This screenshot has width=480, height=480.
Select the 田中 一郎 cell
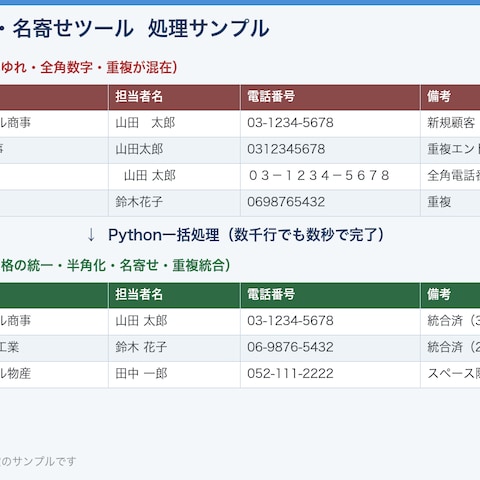click(174, 374)
